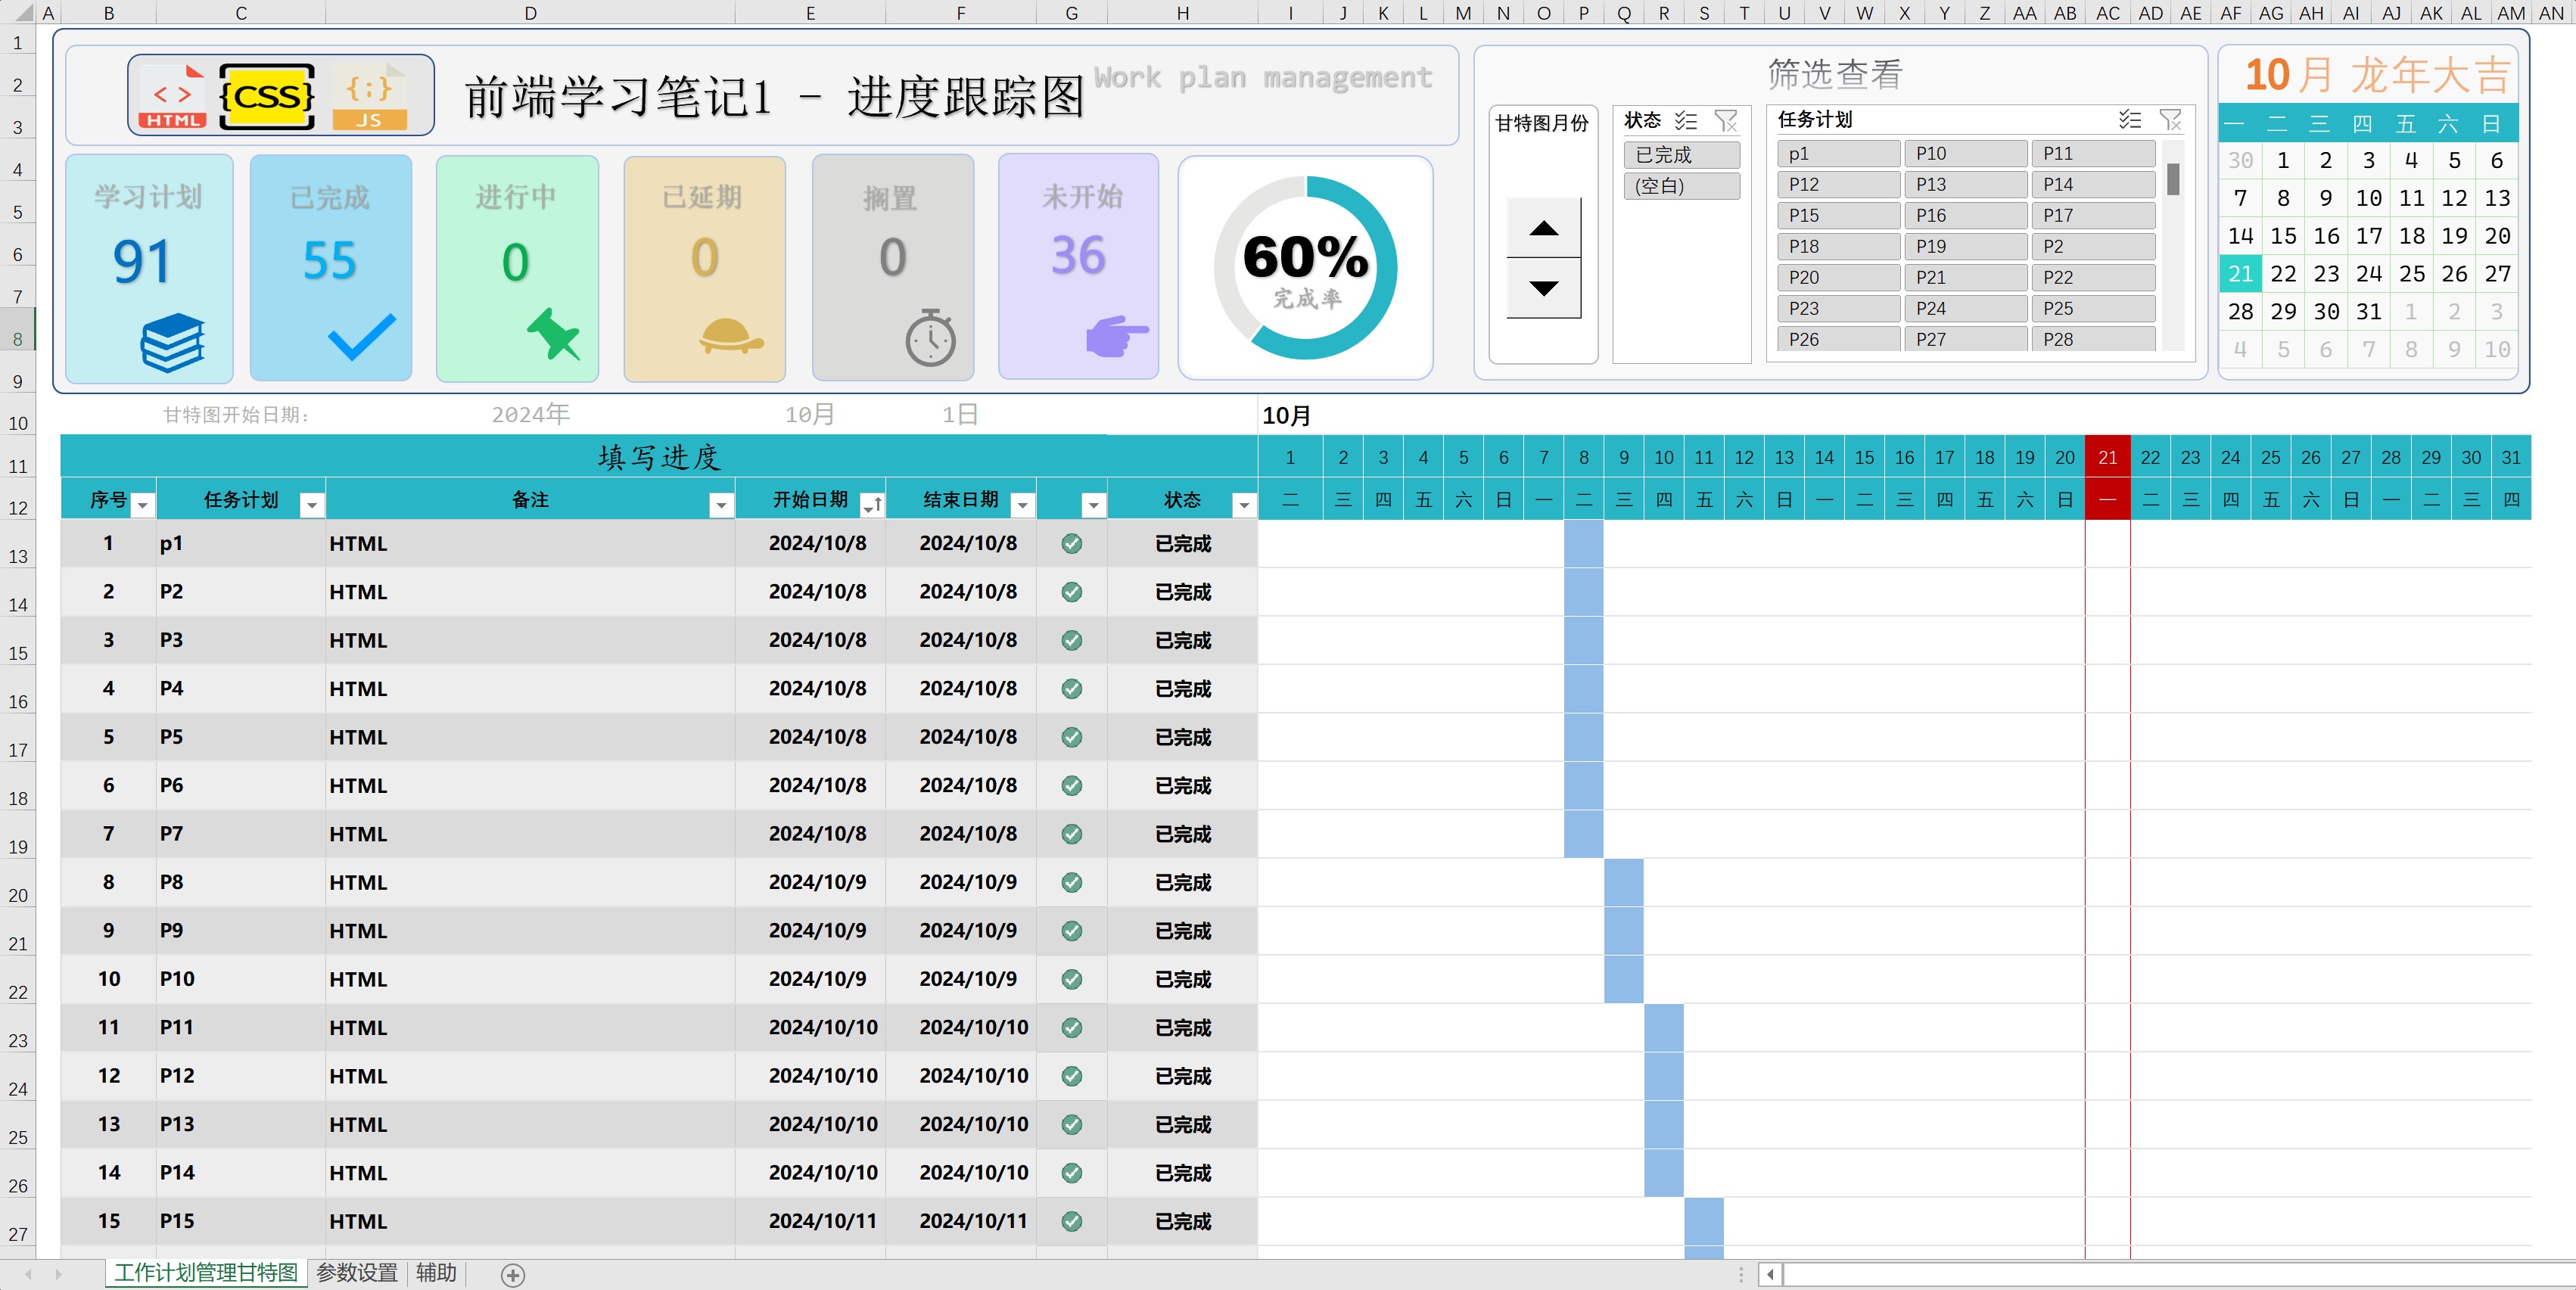
Task: Click highlighted day 21 in calendar
Action: click(x=2240, y=273)
